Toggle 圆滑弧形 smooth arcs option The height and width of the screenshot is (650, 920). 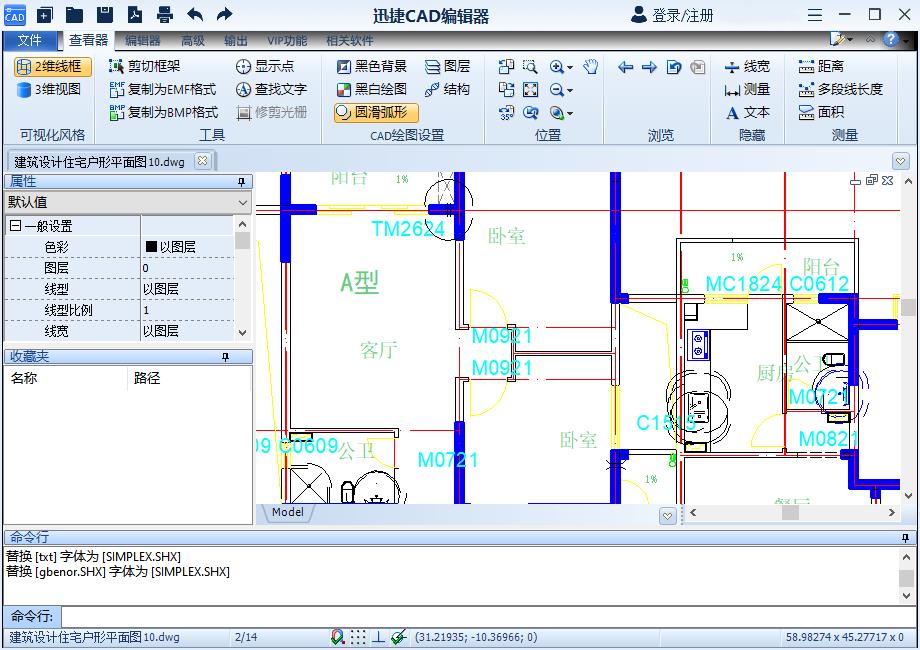(x=376, y=112)
